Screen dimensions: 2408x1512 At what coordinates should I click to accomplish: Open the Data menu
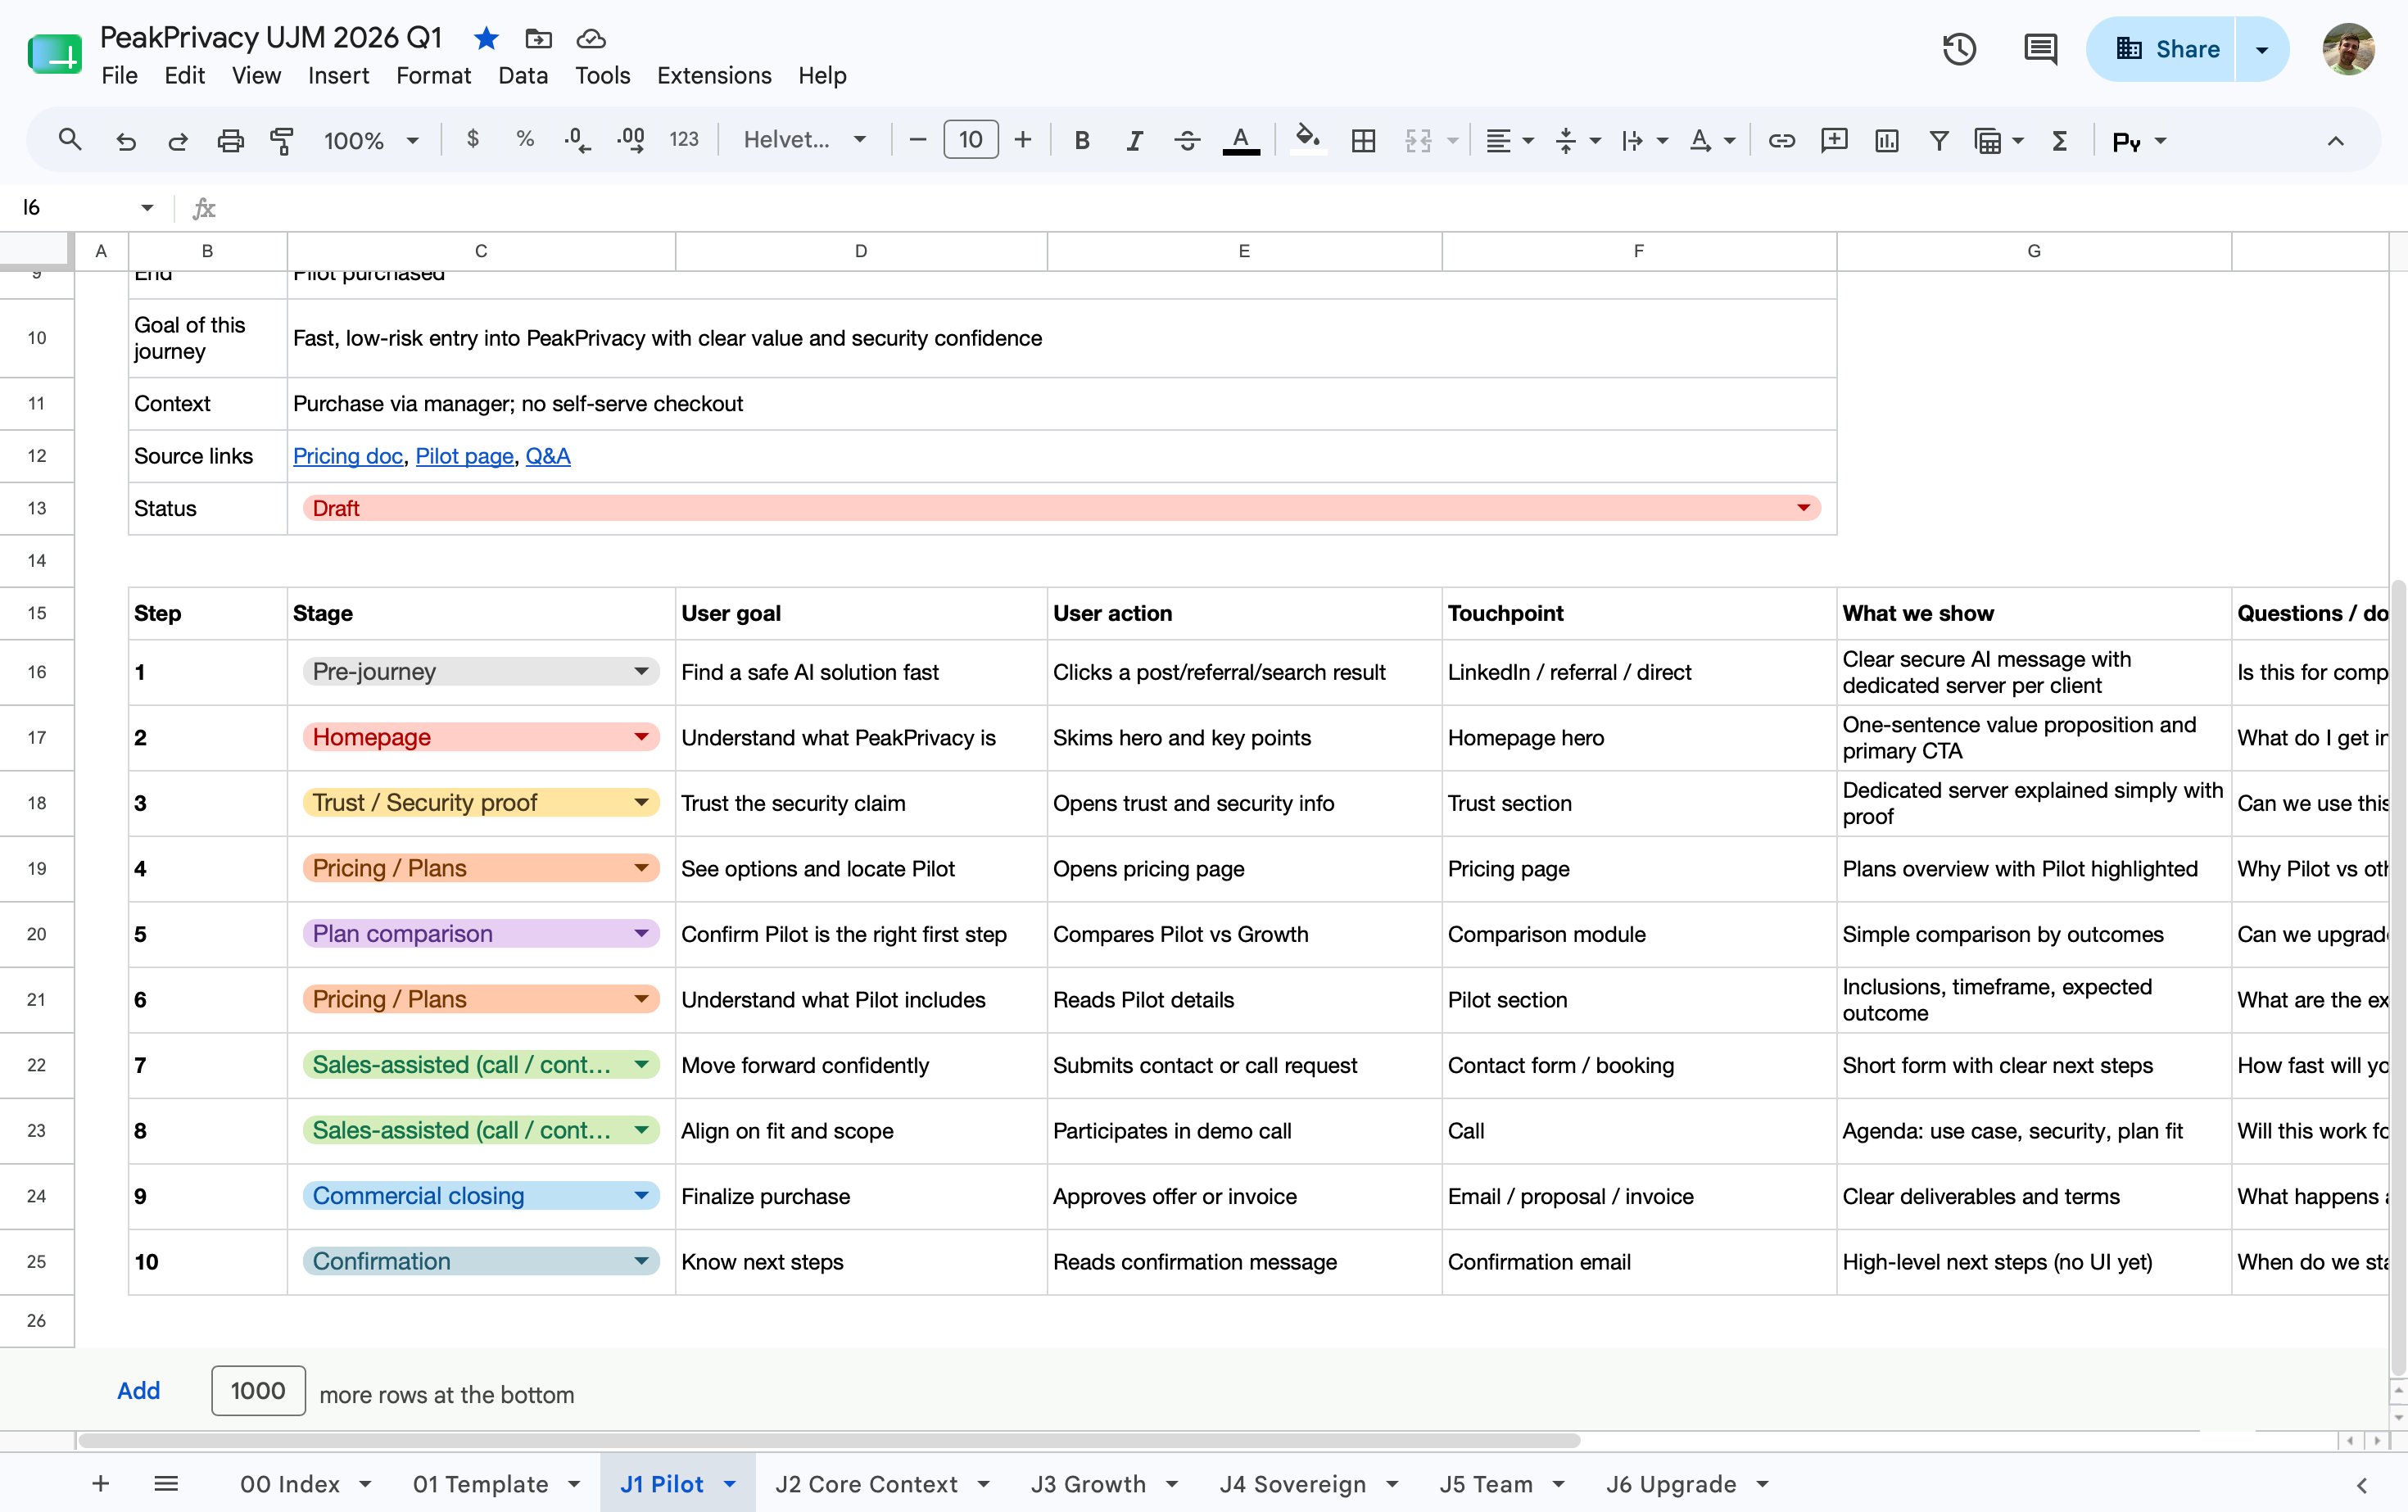coord(523,75)
